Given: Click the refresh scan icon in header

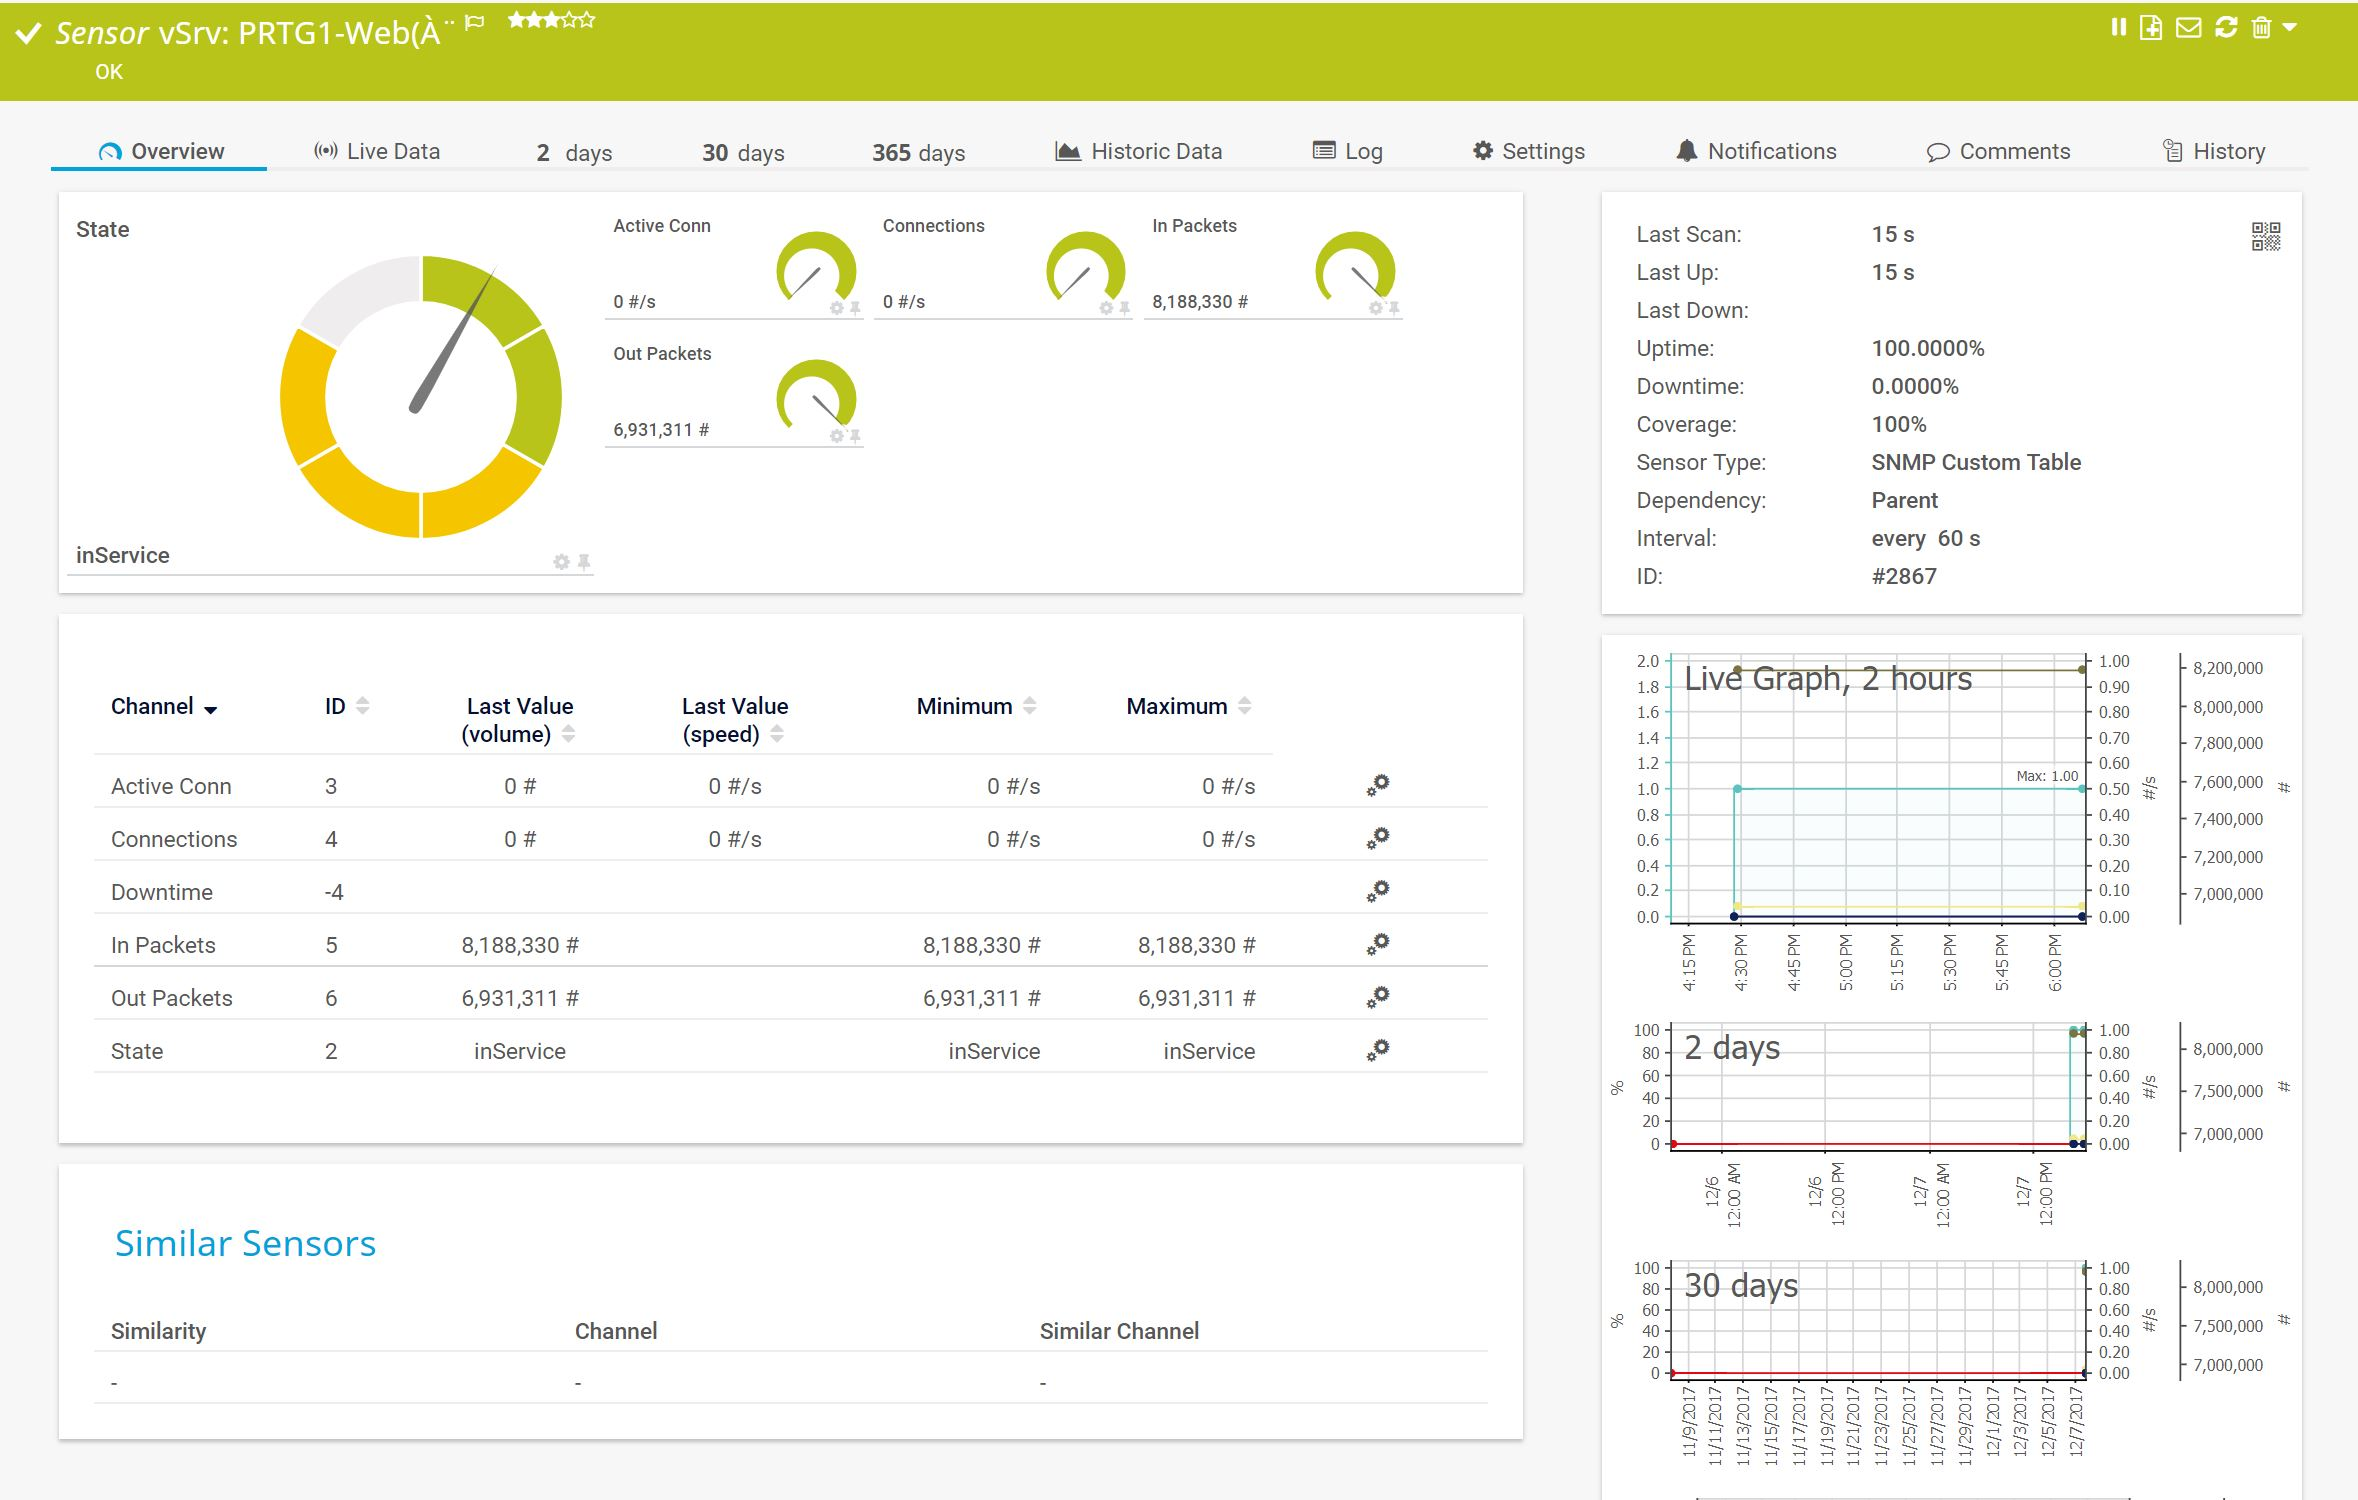Looking at the screenshot, I should point(2226,28).
